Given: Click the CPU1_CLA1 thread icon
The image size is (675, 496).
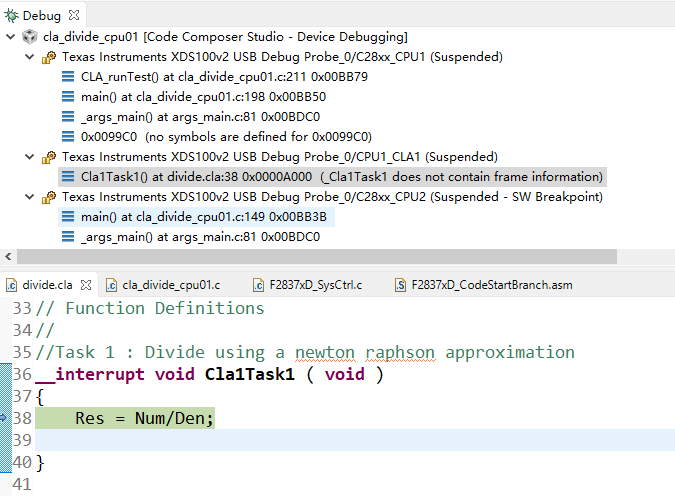Looking at the screenshot, I should 49,157.
